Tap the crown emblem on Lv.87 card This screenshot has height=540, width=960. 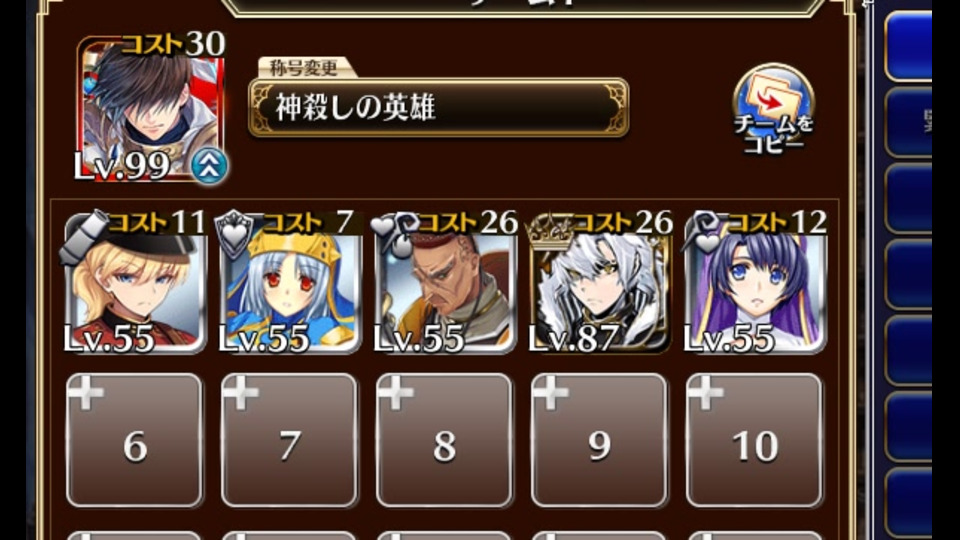click(x=551, y=230)
